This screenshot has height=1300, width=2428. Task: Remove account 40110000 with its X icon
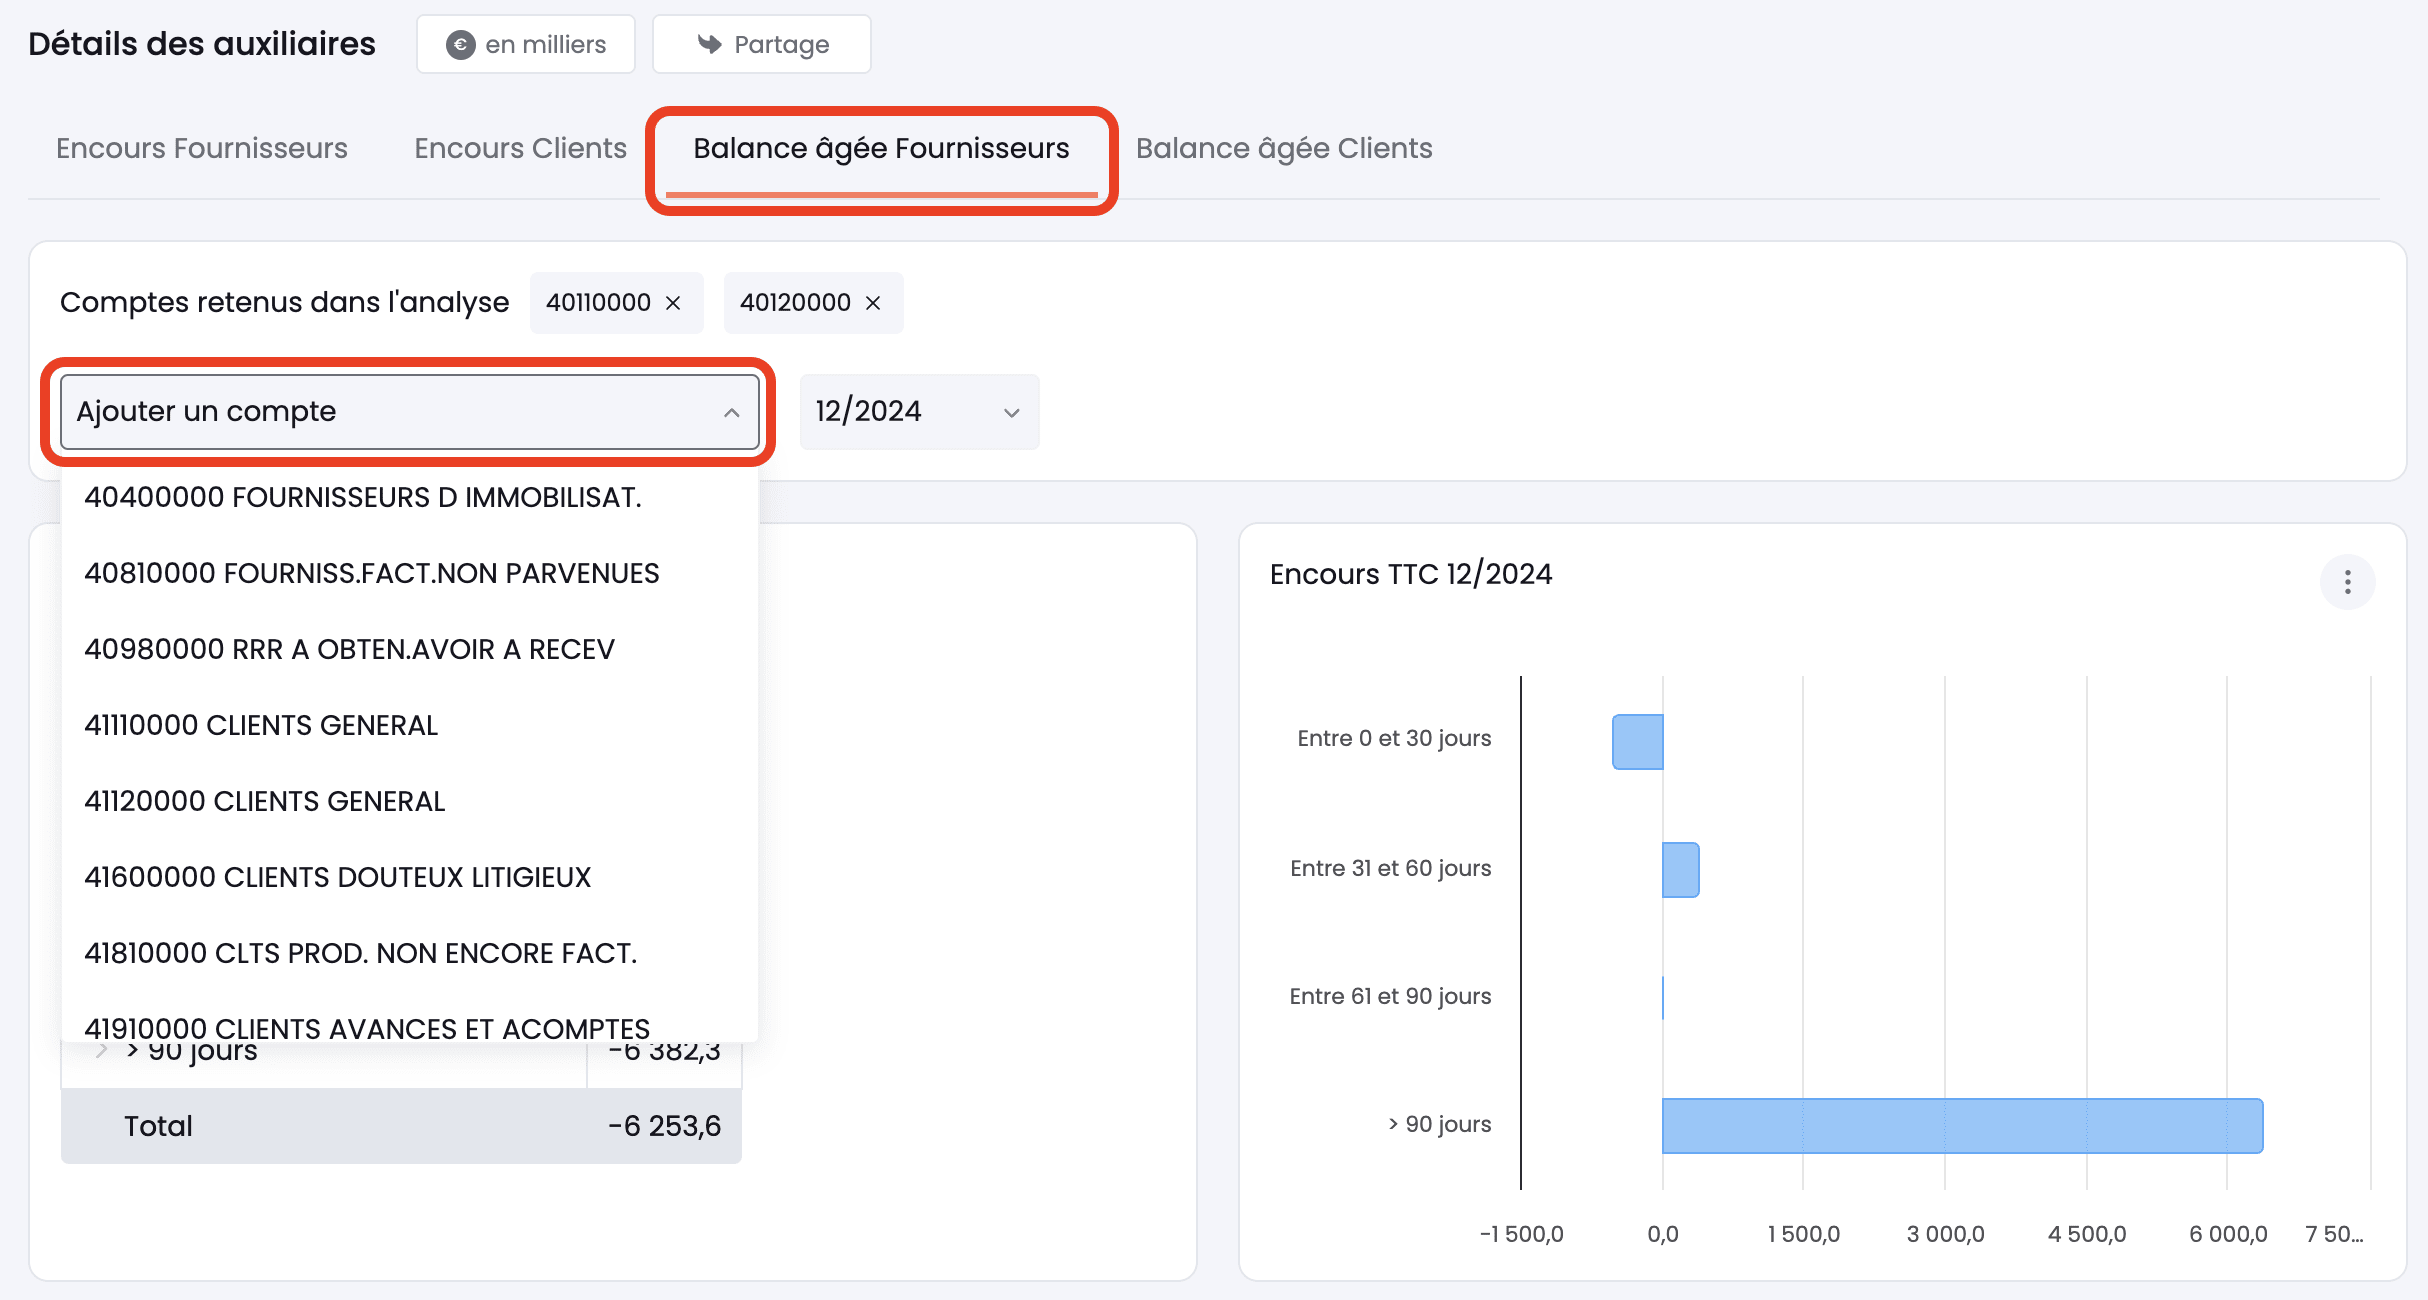pyautogui.click(x=673, y=303)
